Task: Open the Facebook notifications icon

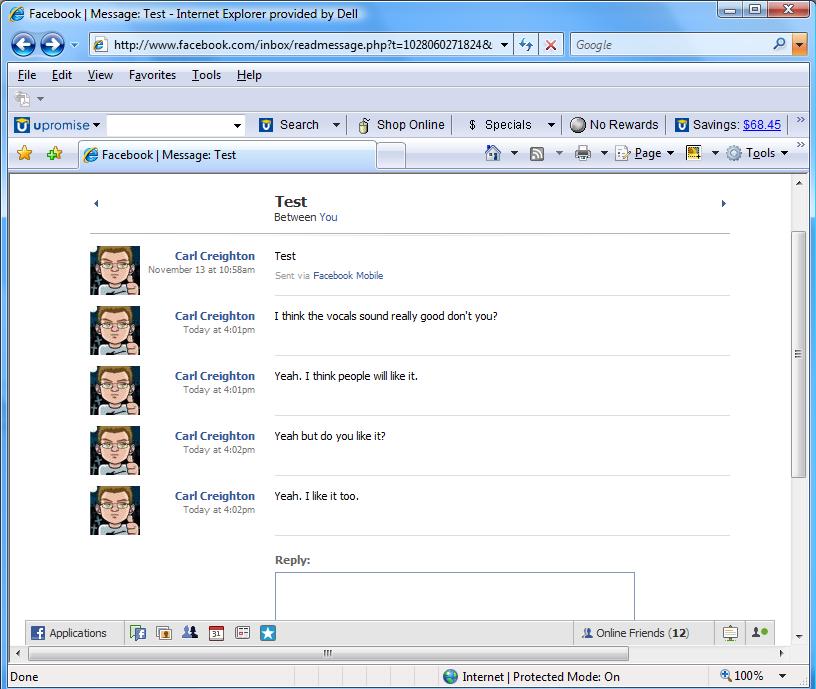Action: [x=730, y=633]
